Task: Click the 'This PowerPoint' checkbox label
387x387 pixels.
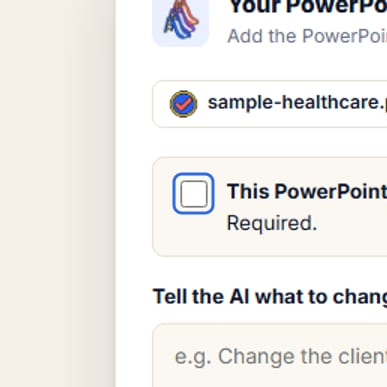Action: pyautogui.click(x=307, y=191)
